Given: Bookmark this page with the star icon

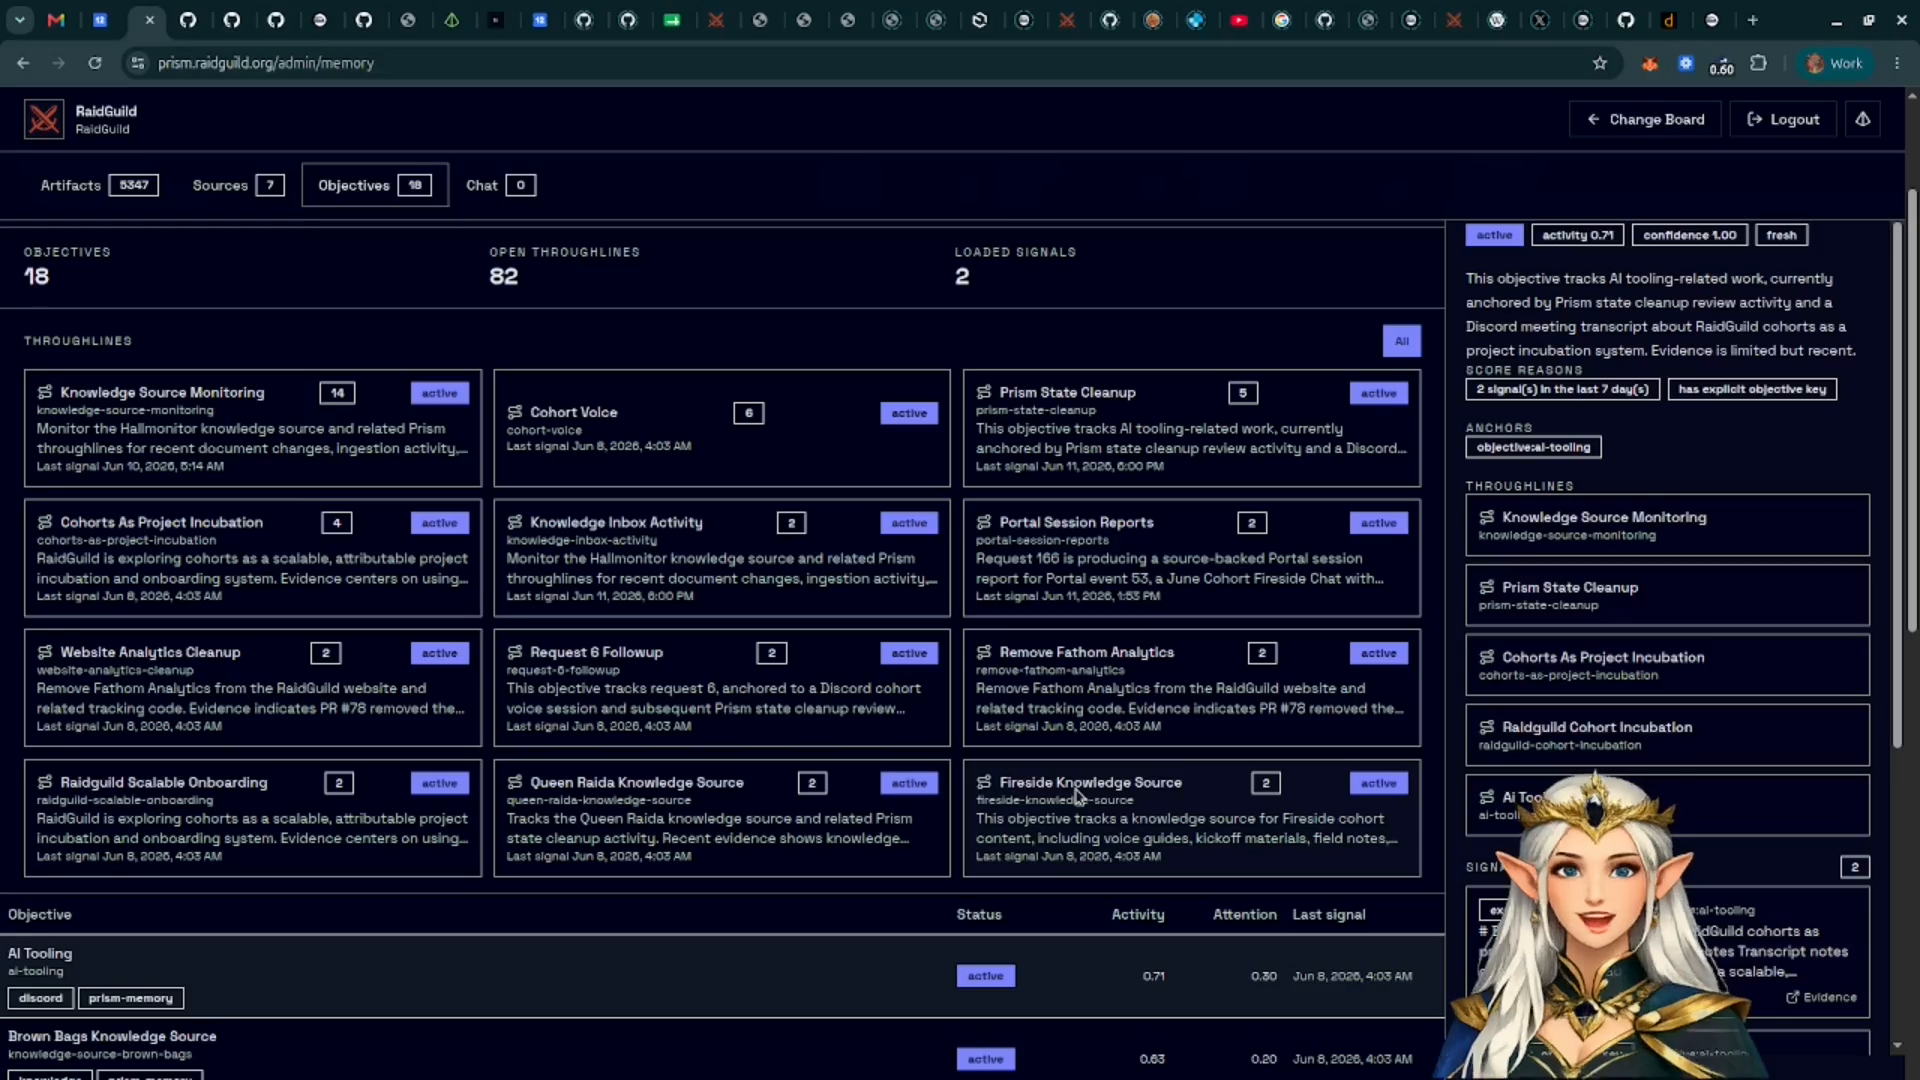Looking at the screenshot, I should click(1600, 63).
